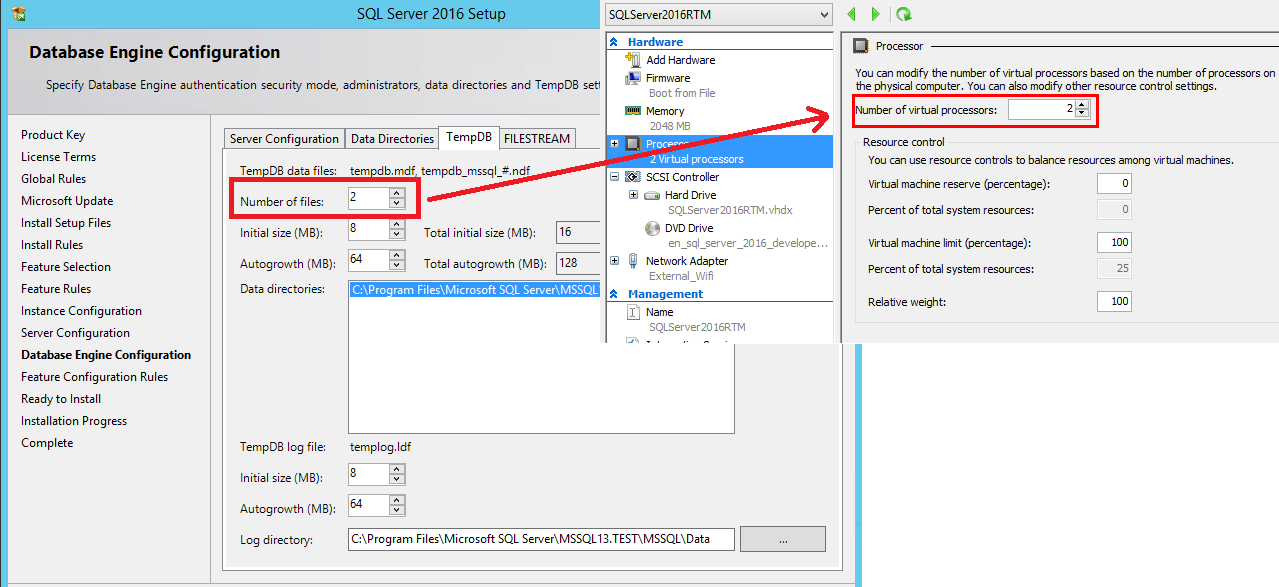This screenshot has width=1279, height=587.
Task: Go back with the green left arrow
Action: (x=852, y=14)
